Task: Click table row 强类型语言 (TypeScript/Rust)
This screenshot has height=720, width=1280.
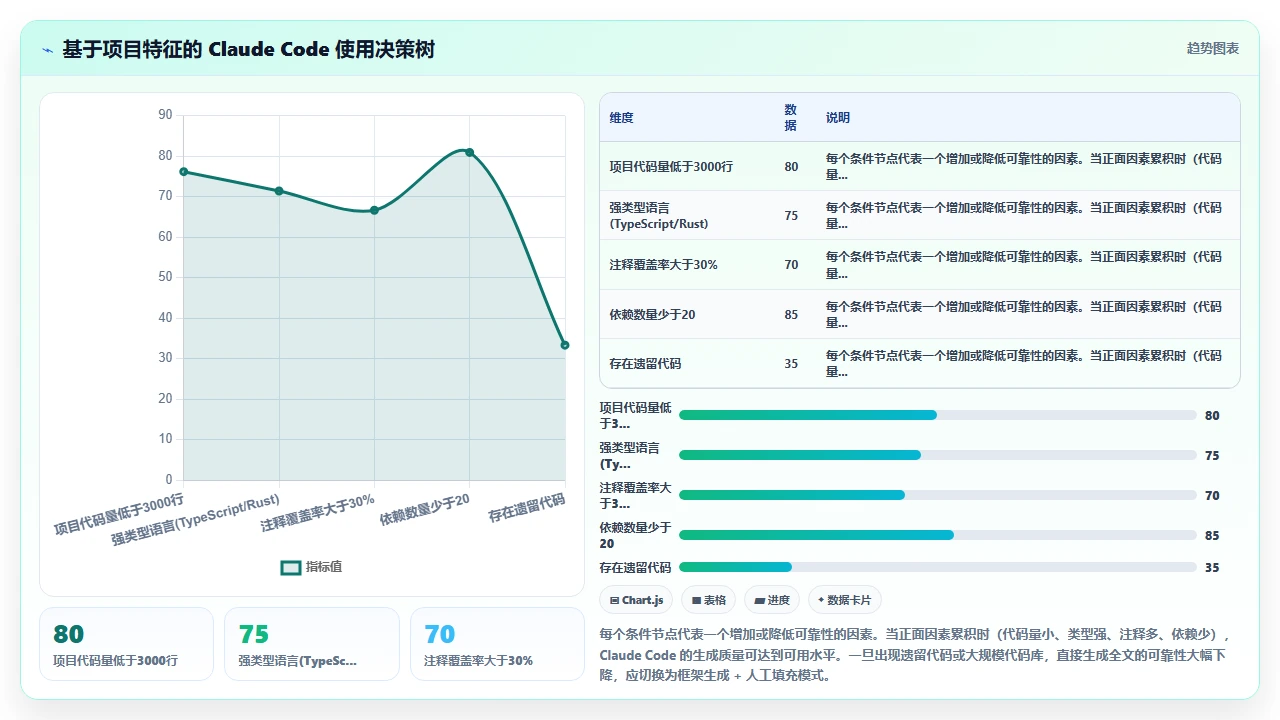Action: coord(919,216)
